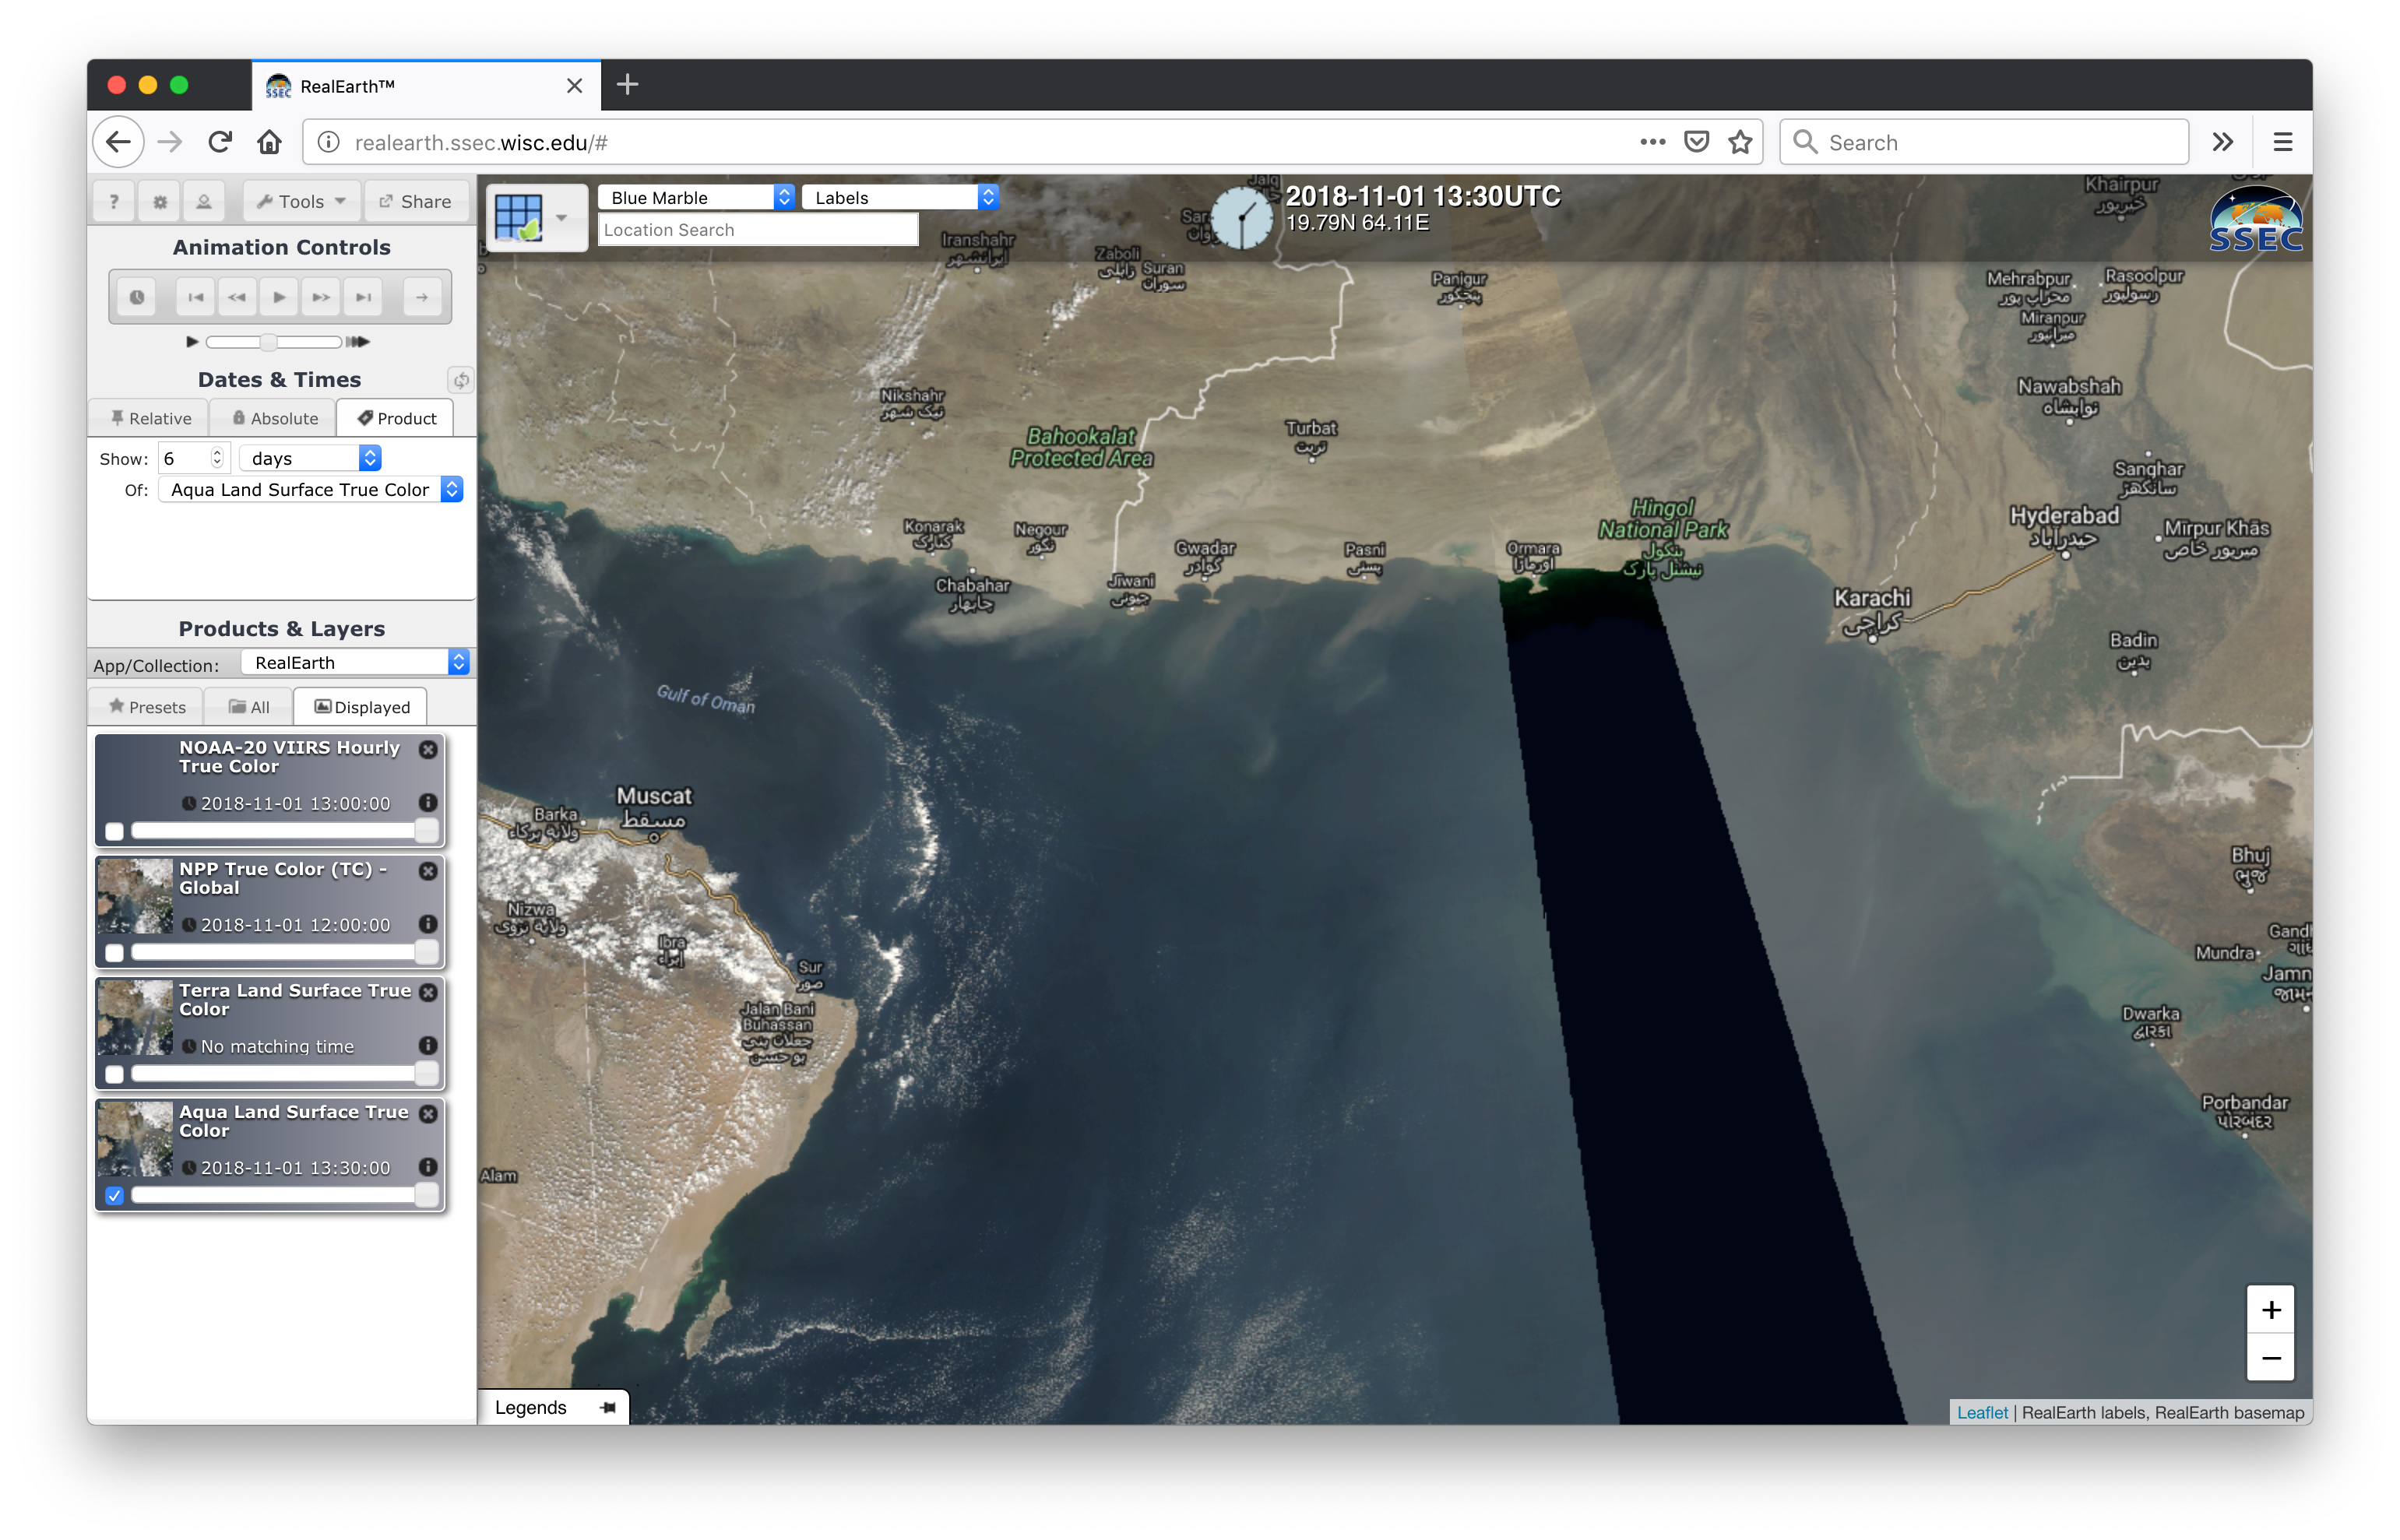Switch to the Relative tab
2400x1540 pixels.
(x=149, y=418)
